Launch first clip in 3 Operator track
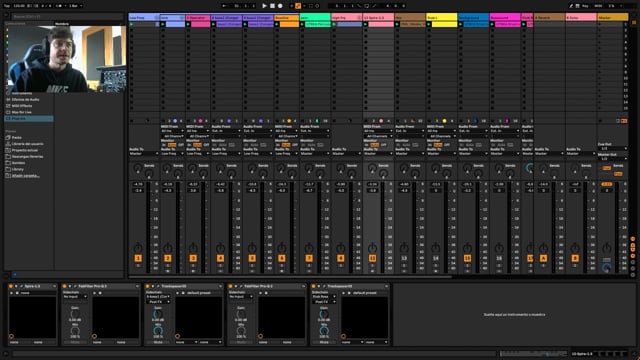The image size is (640, 360). (x=189, y=24)
